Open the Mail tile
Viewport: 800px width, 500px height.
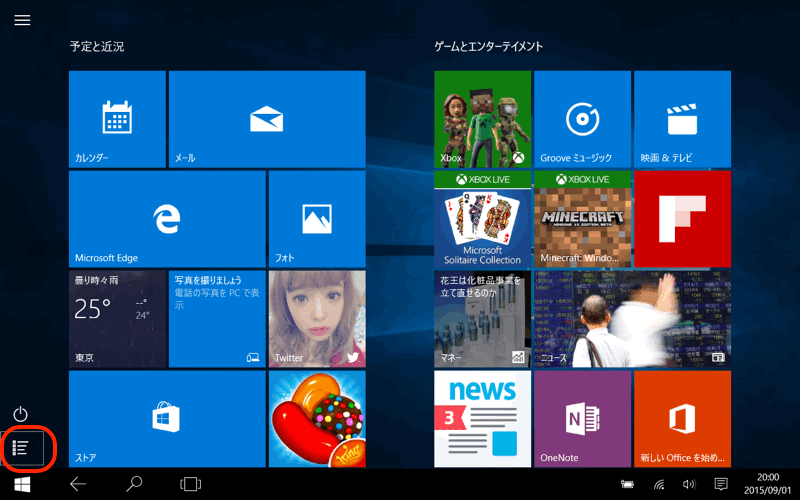pos(266,119)
